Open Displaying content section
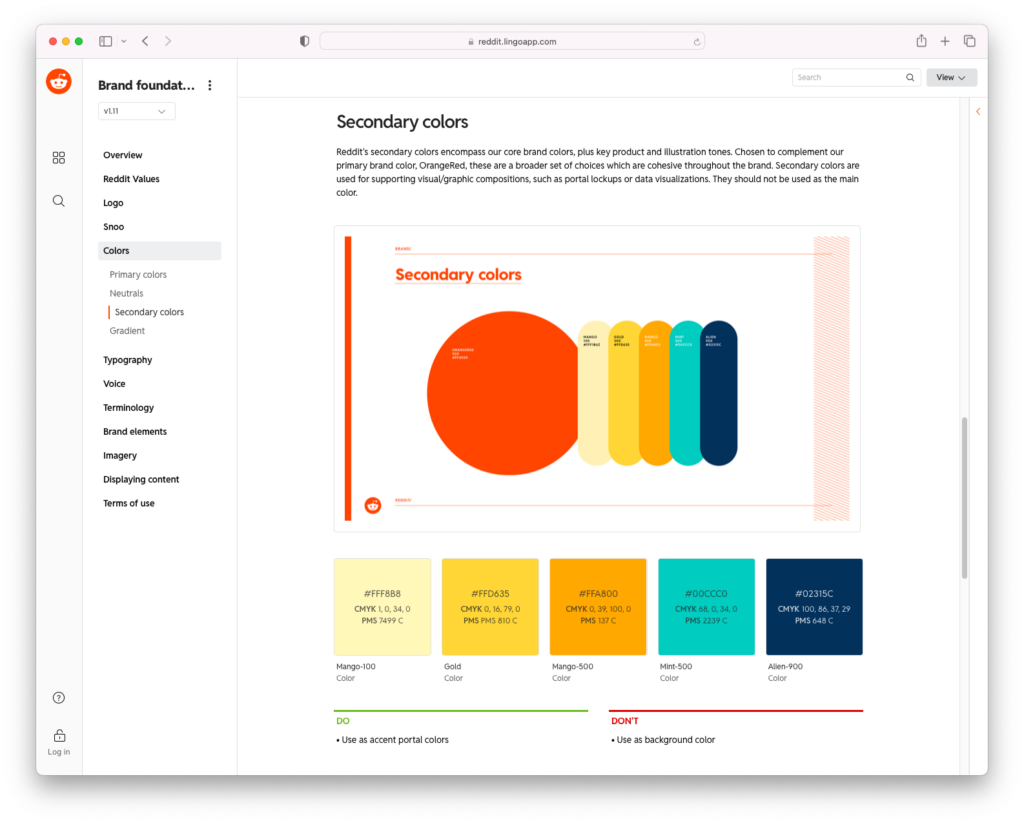Screen dimensions: 1024x823 pos(141,479)
